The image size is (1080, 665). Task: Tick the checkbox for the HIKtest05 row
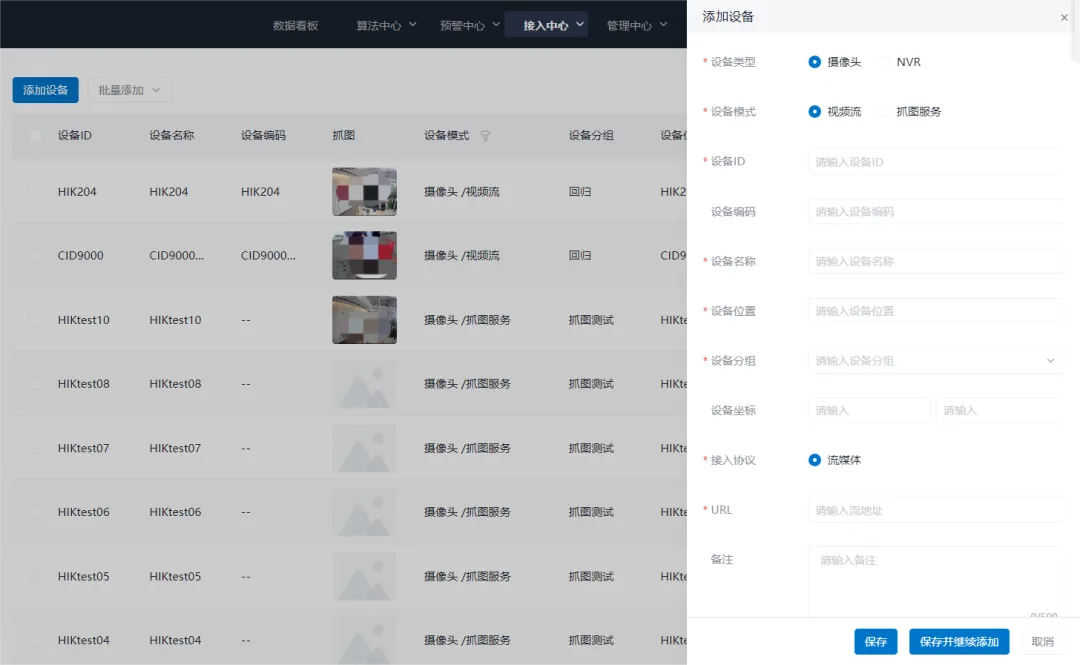pyautogui.click(x=35, y=576)
